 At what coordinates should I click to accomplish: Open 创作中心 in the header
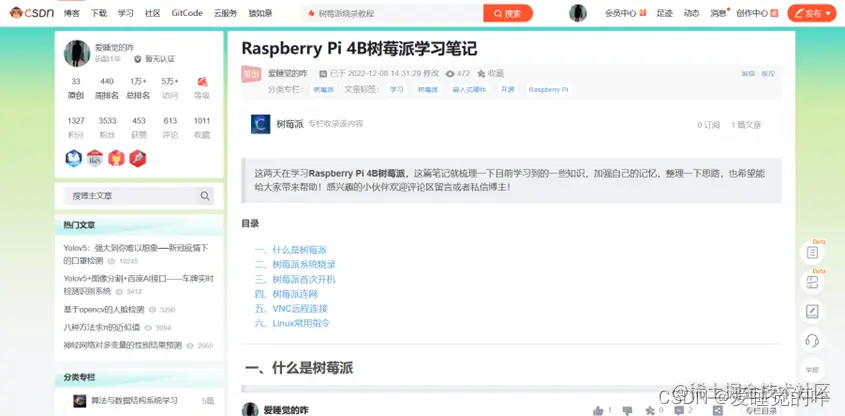(757, 13)
